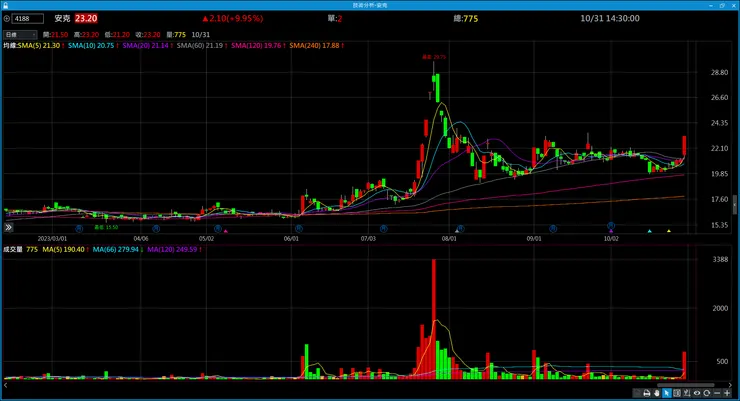Click the vertical splitter handle at right edge
Screen dimensions: 740x401
734,204
